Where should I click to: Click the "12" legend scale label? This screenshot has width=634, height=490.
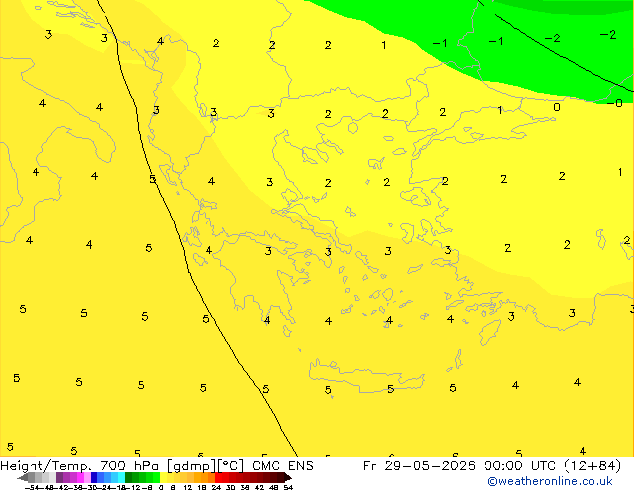coord(188,488)
